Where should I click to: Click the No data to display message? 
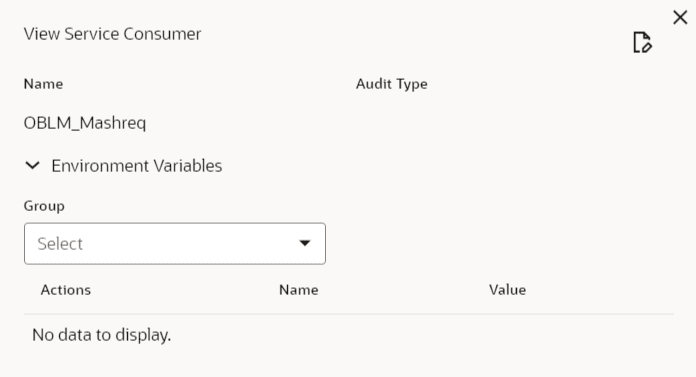(x=102, y=335)
